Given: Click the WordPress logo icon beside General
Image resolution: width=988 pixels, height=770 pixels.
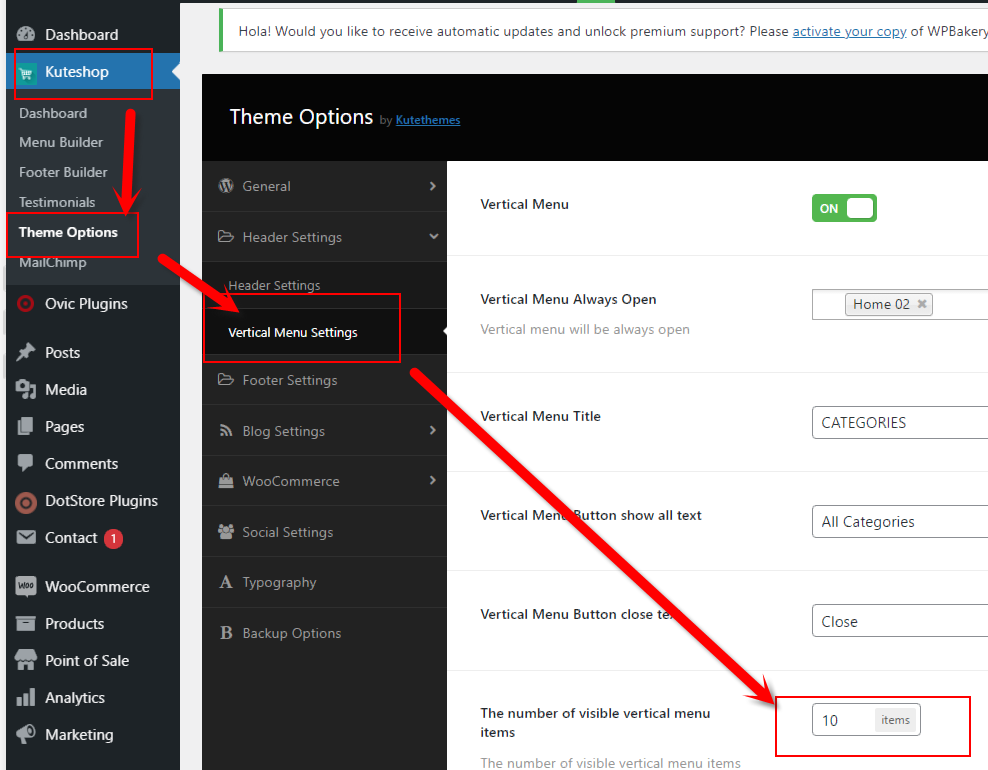Looking at the screenshot, I should coord(226,186).
